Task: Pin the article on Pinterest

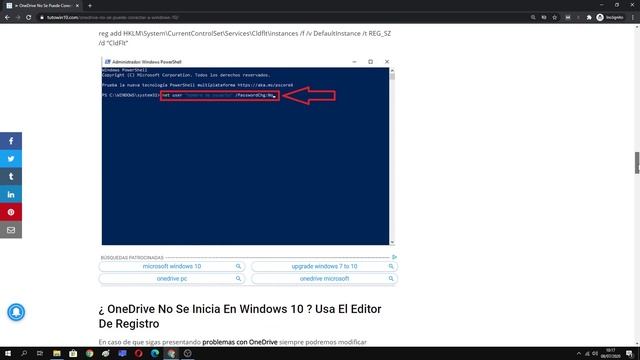Action: pos(11,212)
